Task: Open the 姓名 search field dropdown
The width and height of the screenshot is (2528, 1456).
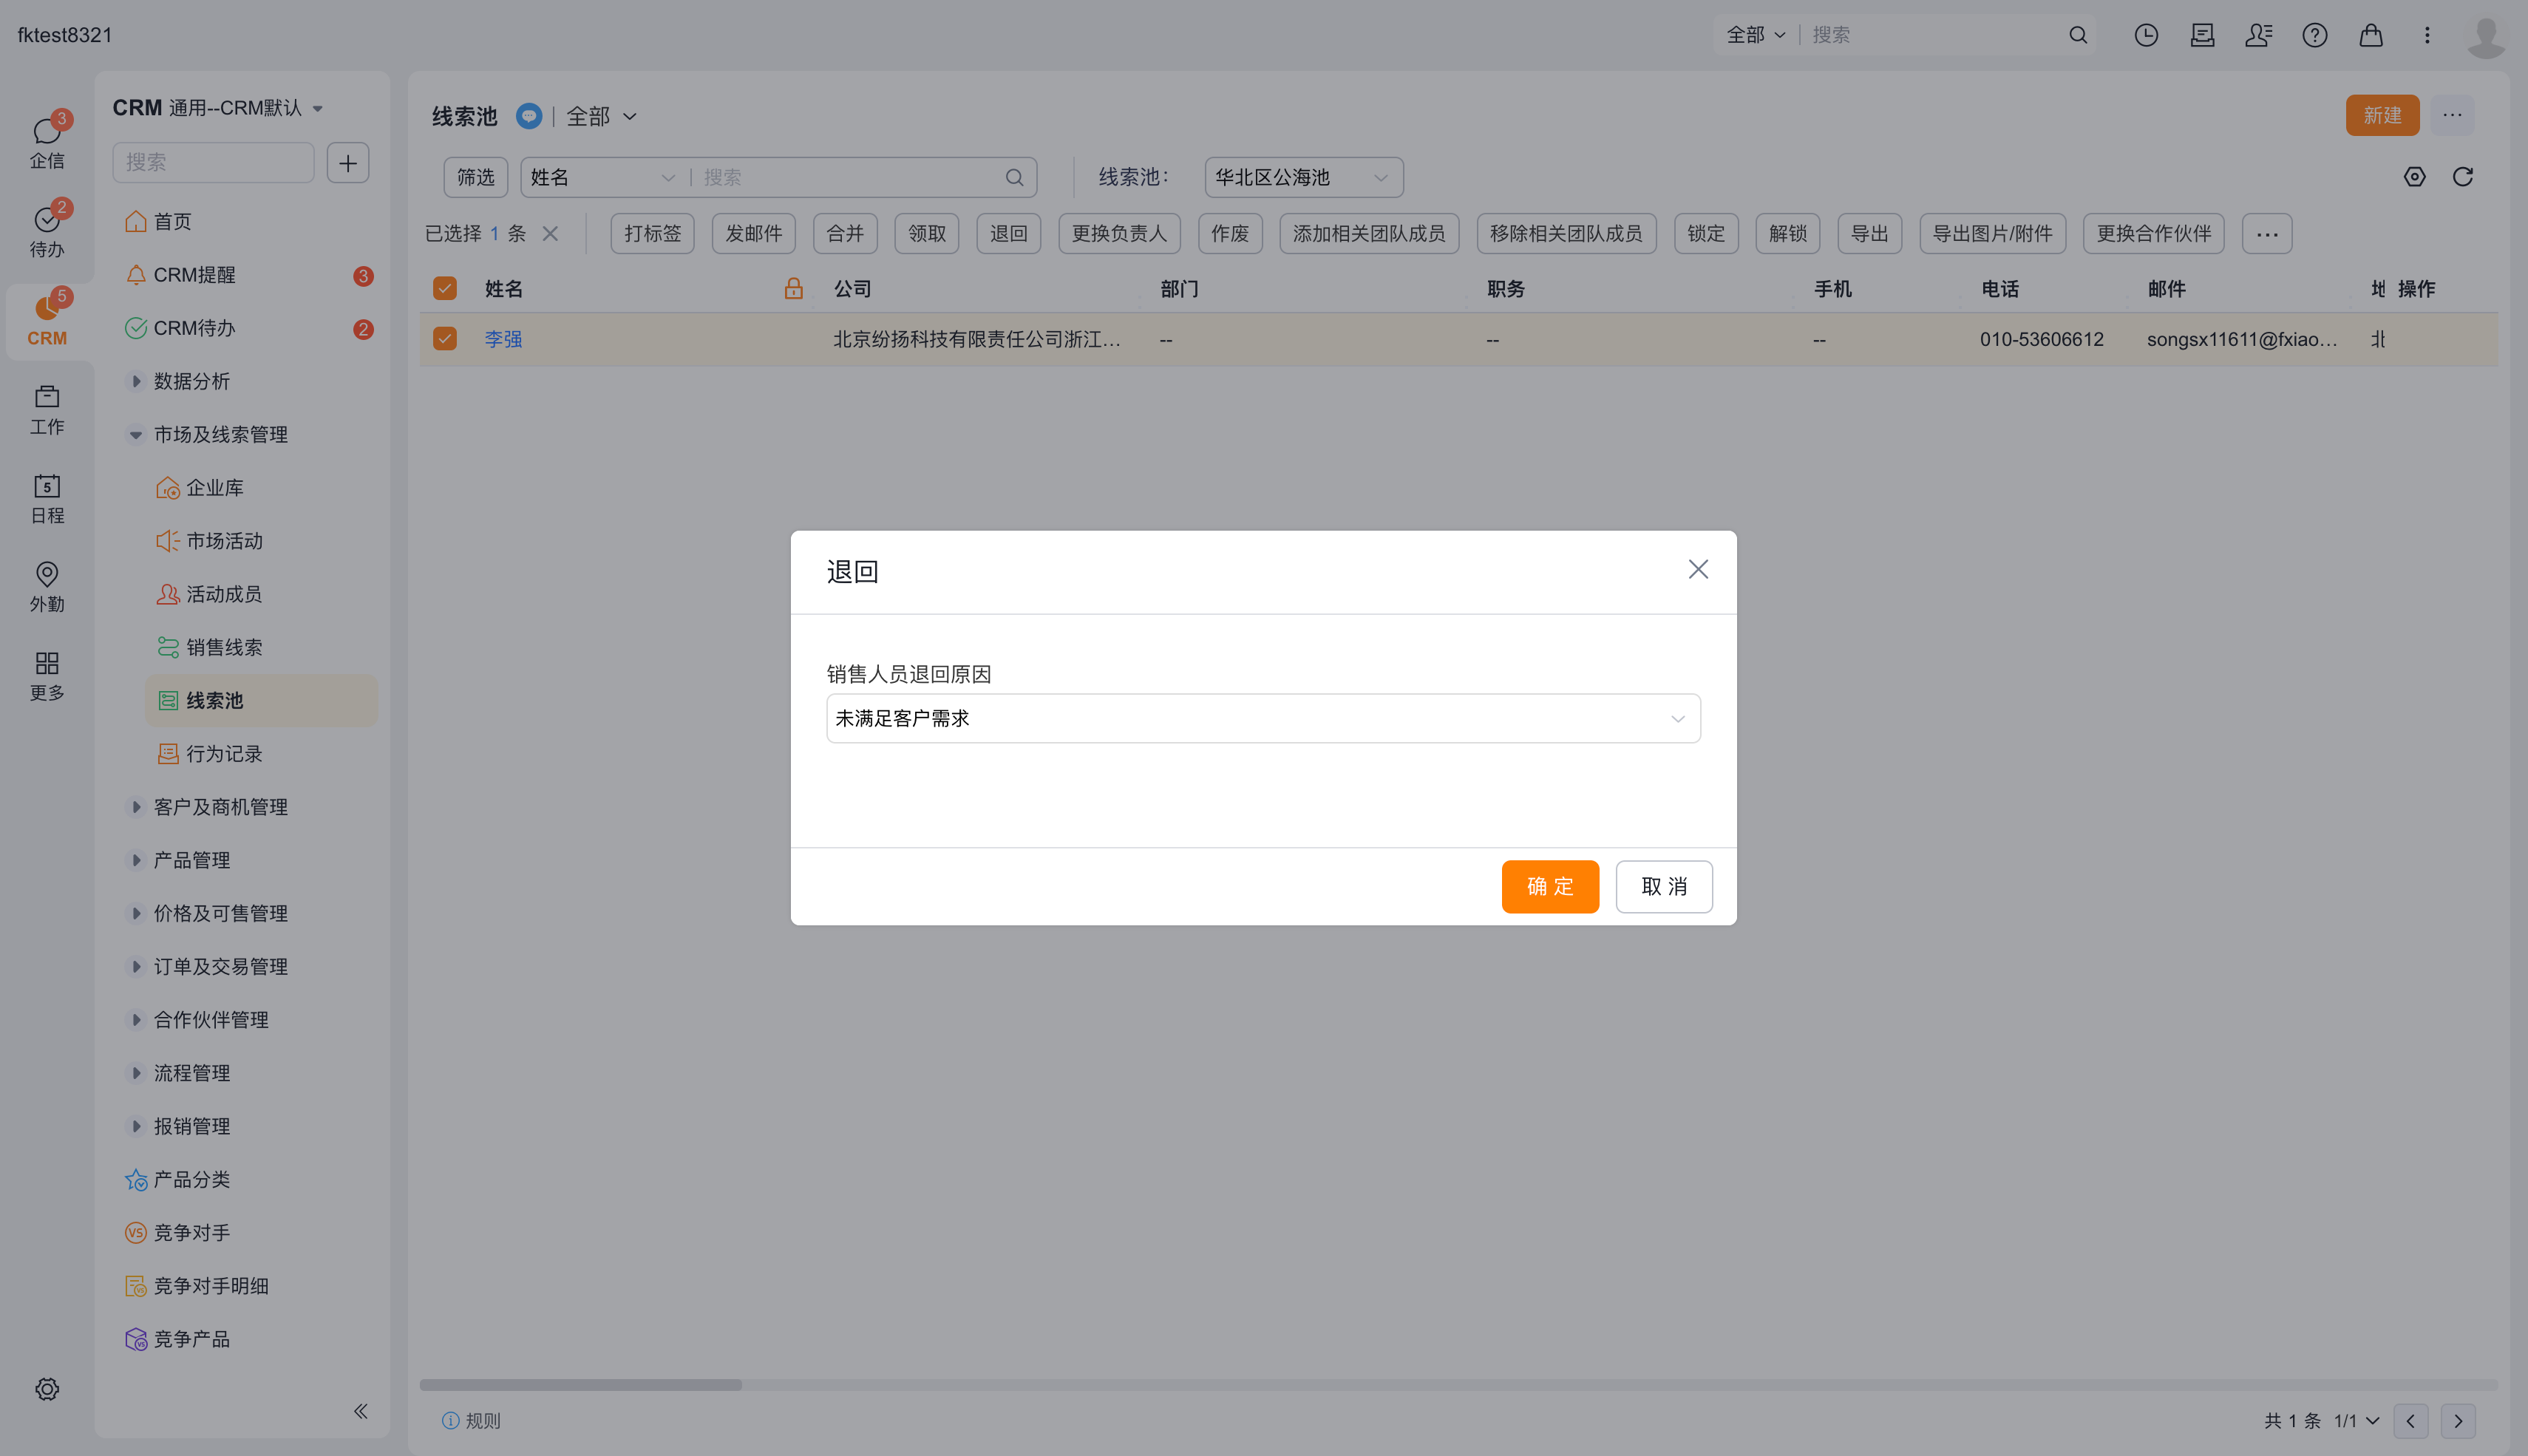Action: (603, 177)
